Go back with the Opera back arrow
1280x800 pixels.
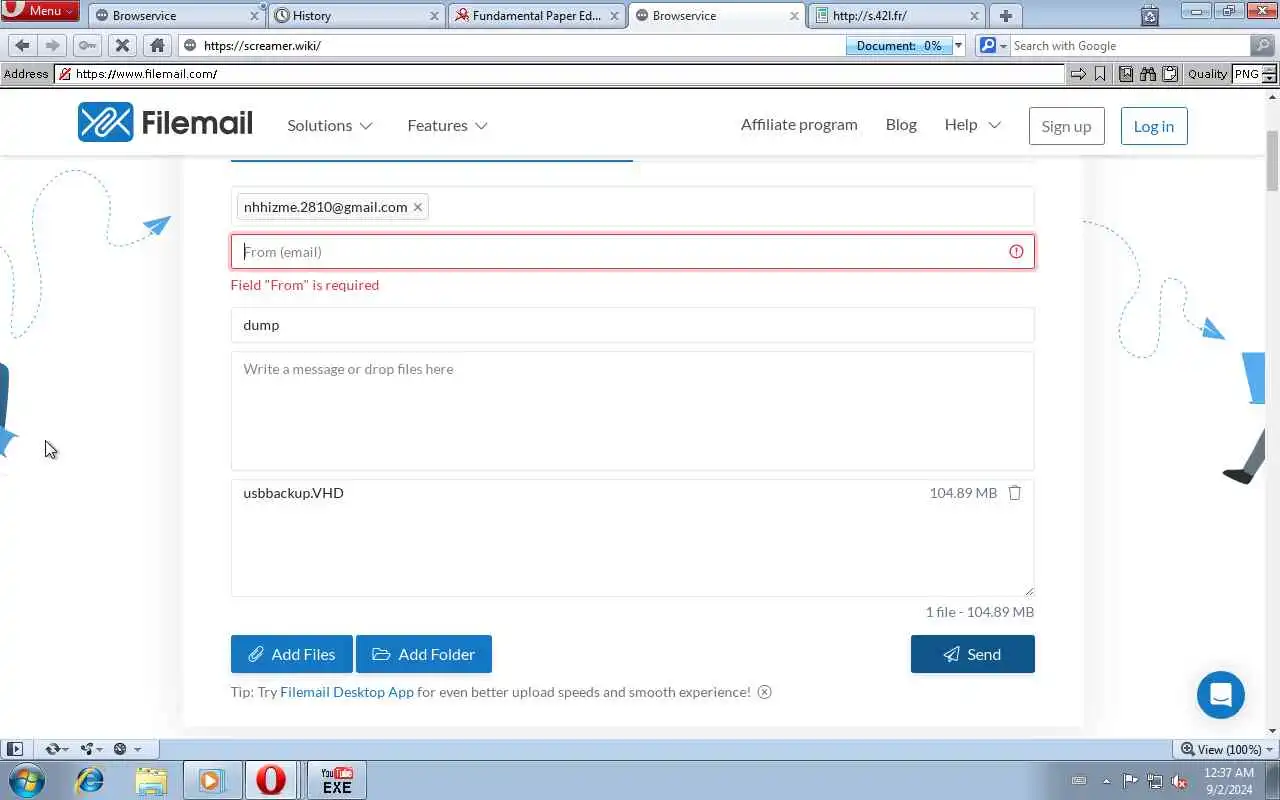point(22,45)
